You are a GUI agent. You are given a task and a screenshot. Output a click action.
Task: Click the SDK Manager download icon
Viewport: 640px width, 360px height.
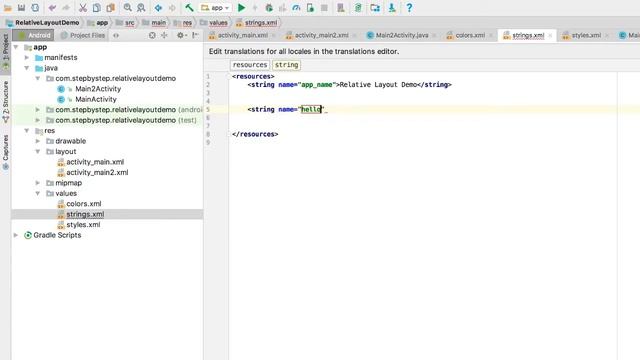tap(392, 7)
